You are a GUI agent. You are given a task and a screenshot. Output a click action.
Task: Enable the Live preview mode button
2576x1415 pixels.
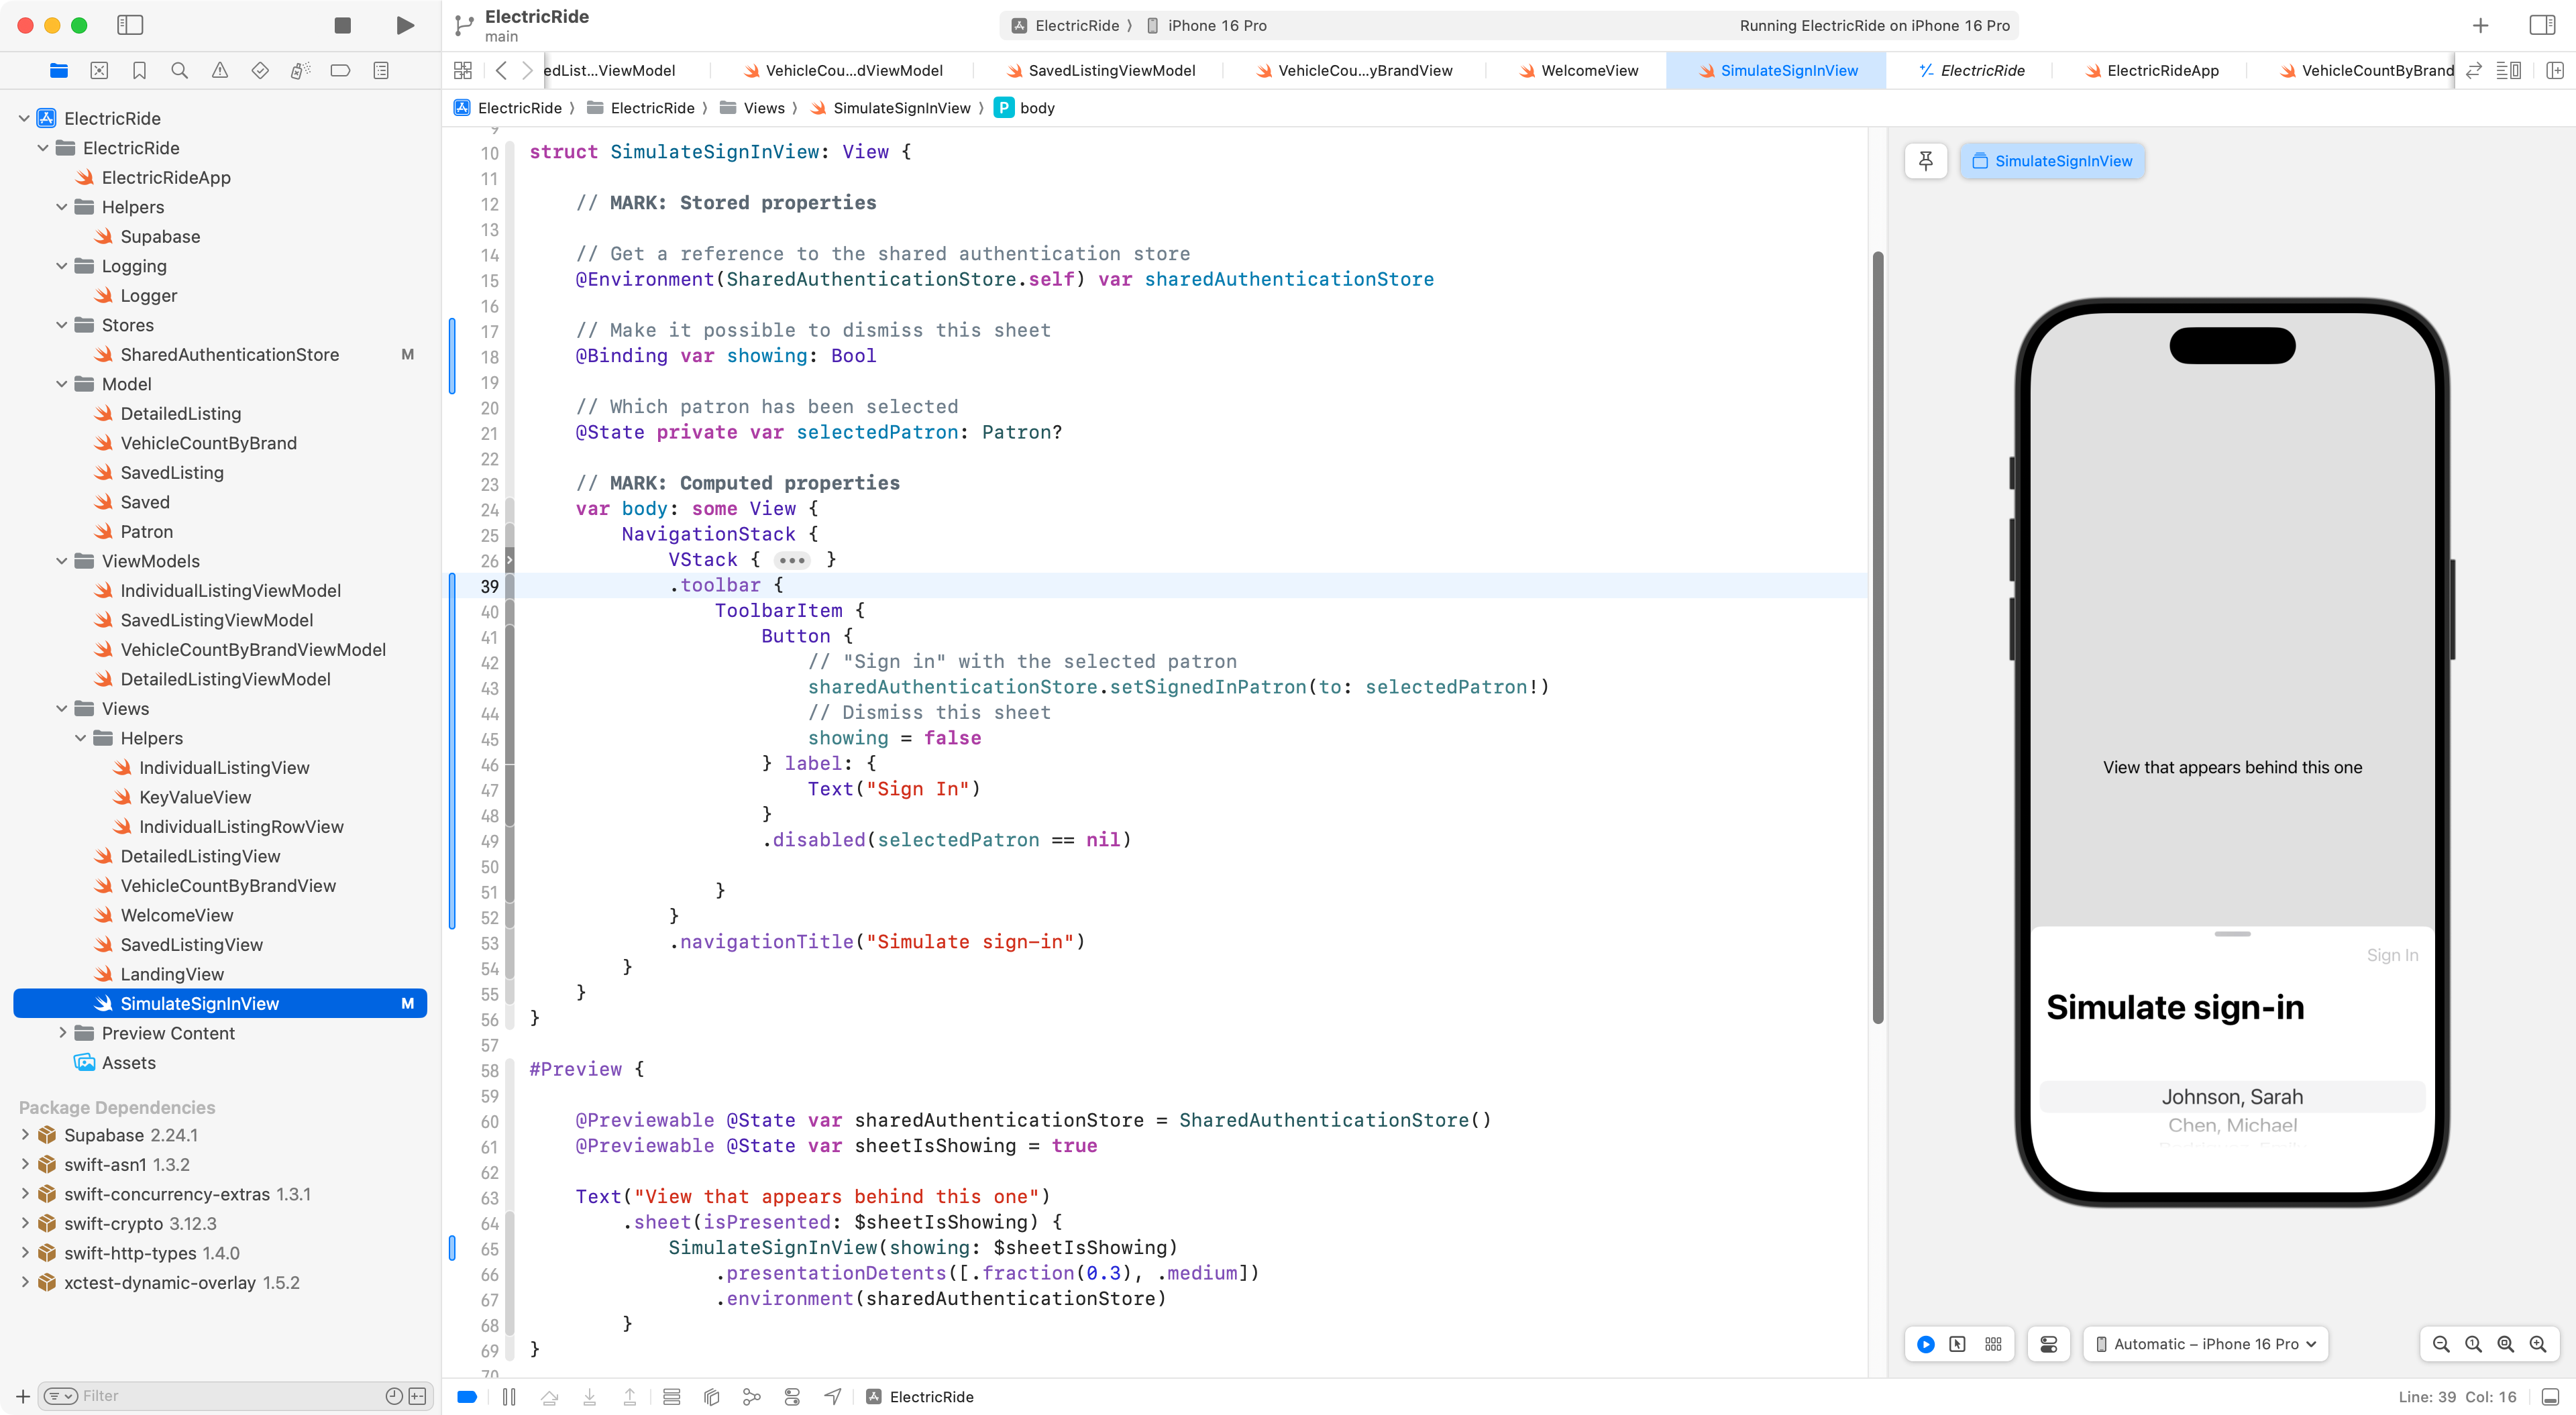coord(1926,1344)
